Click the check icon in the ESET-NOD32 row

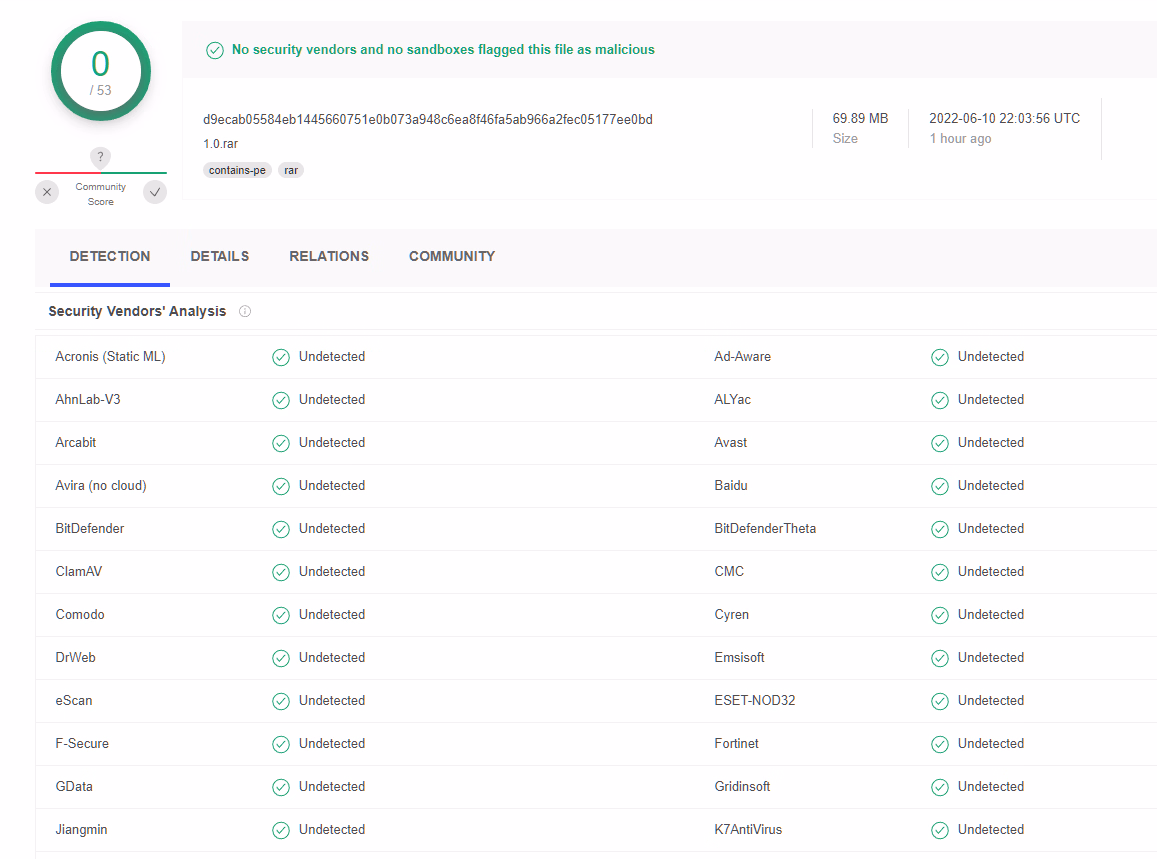(940, 702)
